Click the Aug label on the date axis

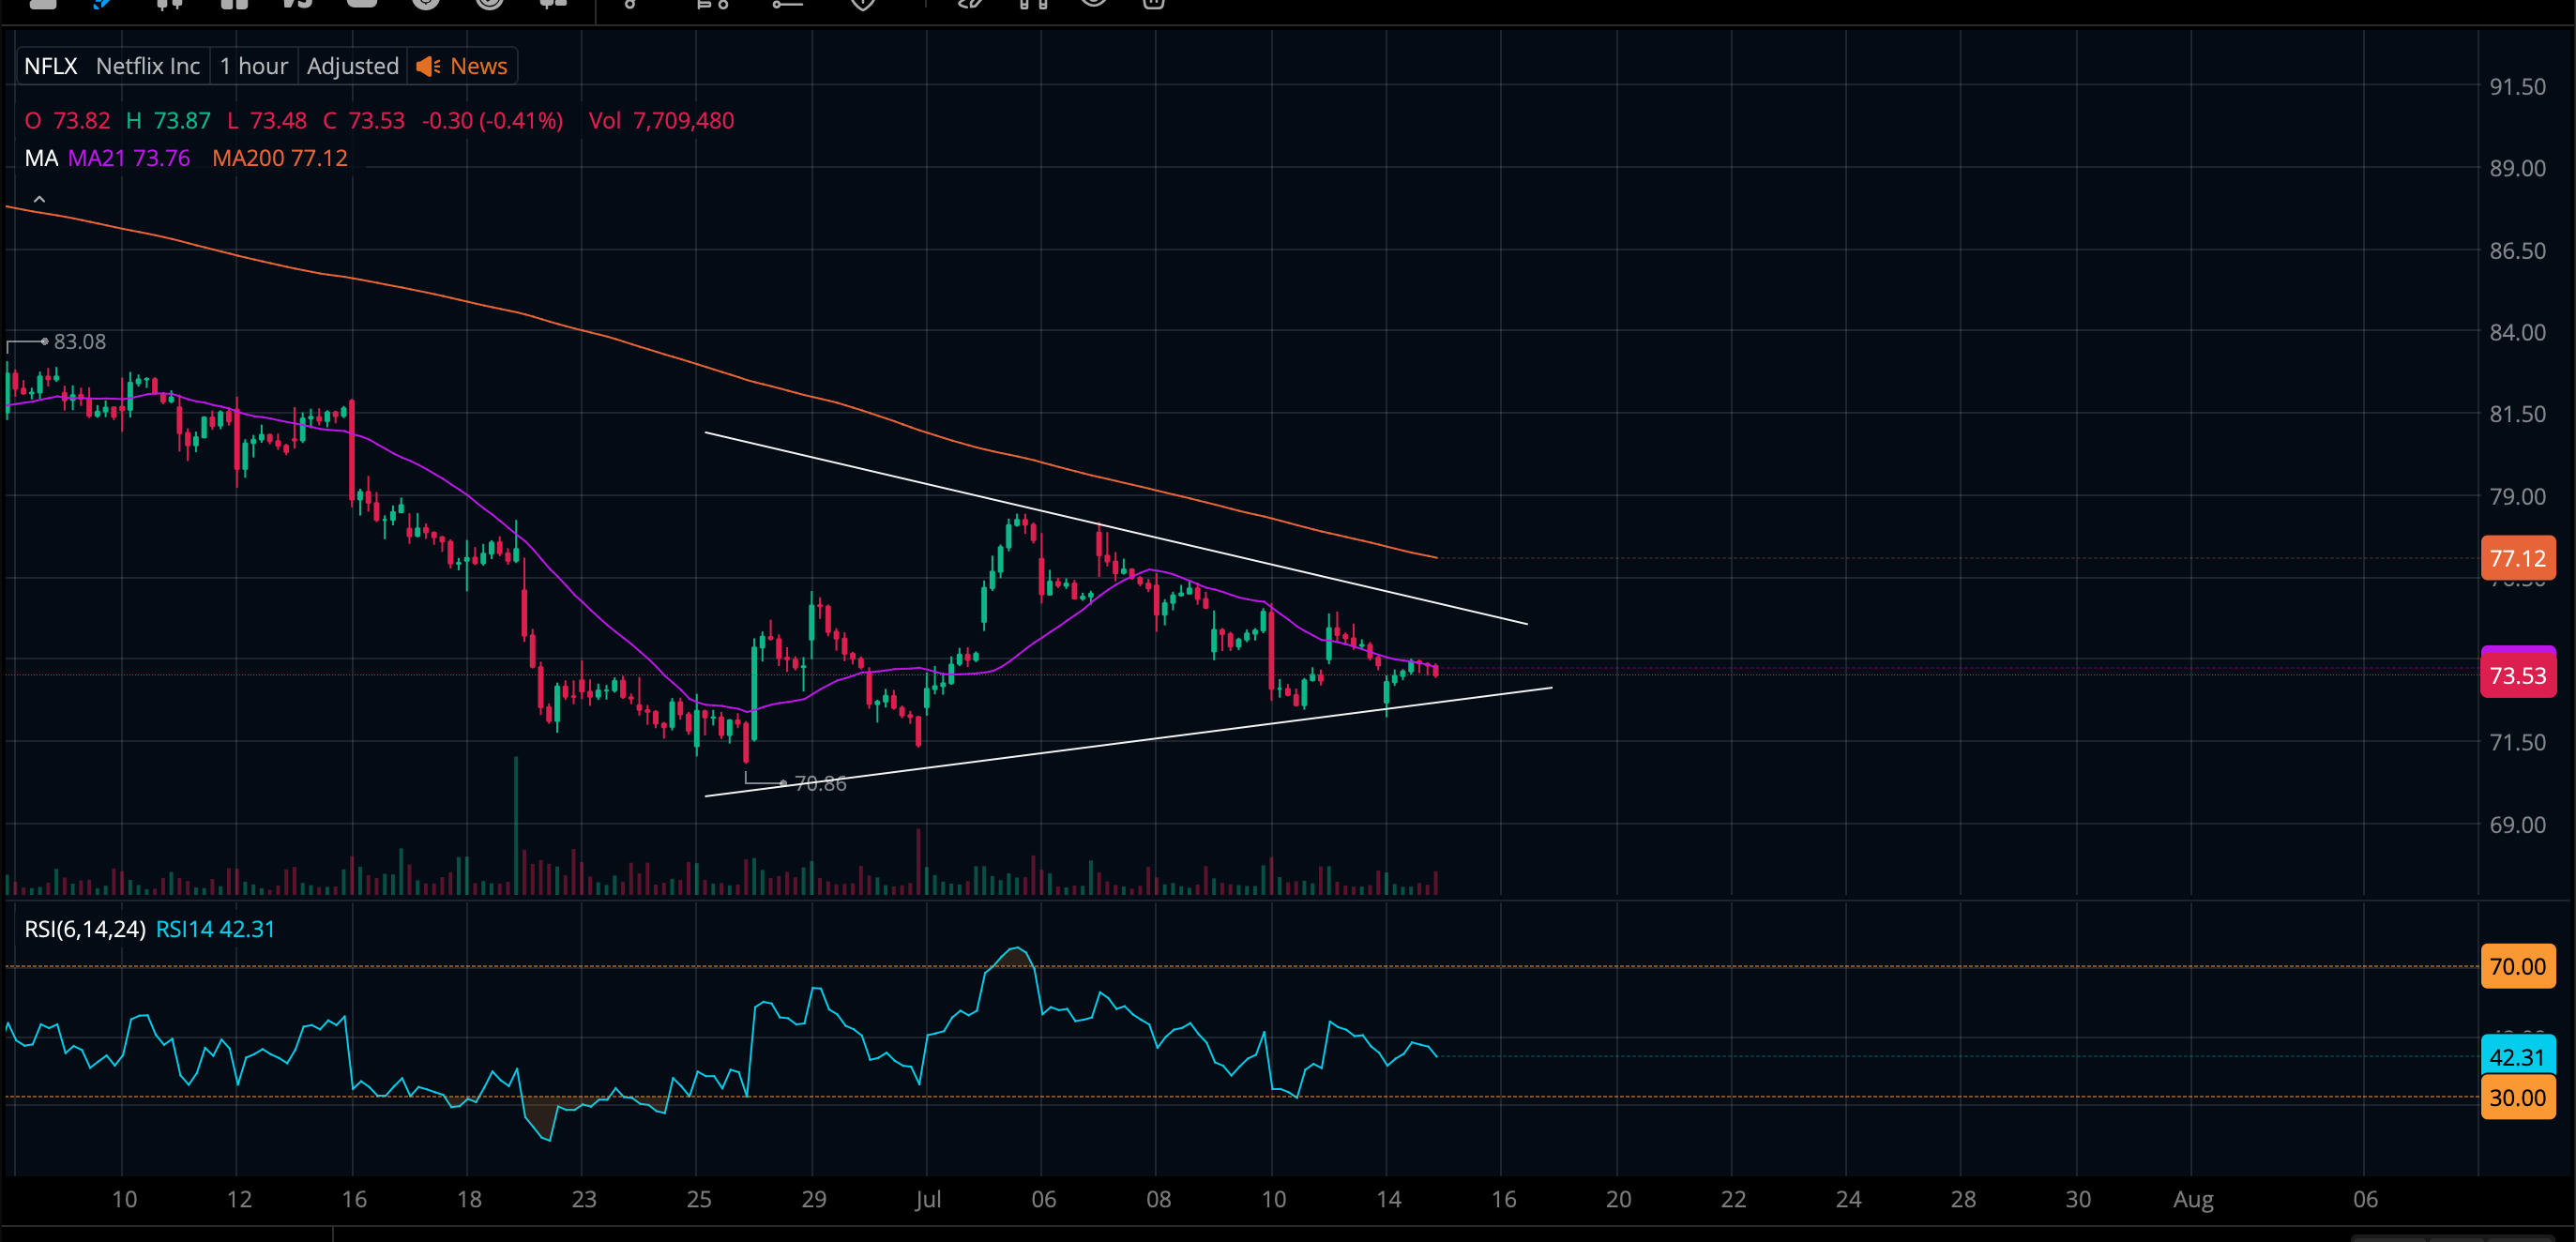(2193, 1199)
